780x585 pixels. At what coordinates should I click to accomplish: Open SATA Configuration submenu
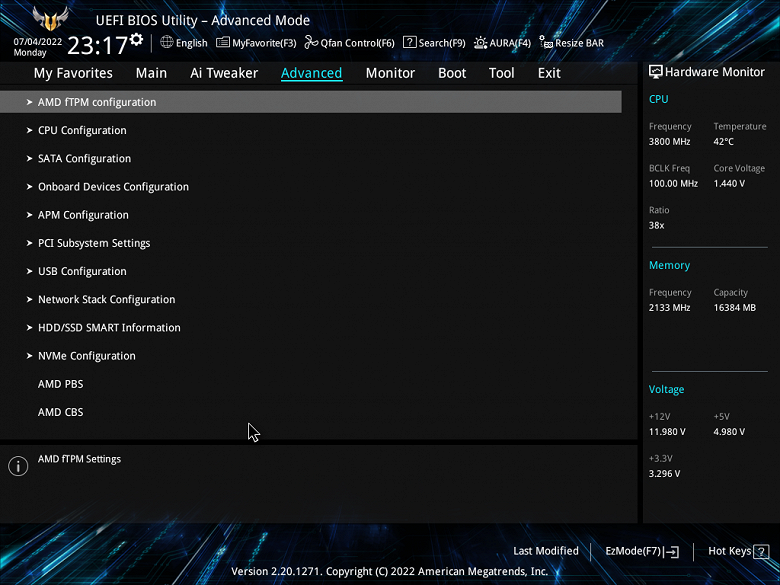pos(85,159)
